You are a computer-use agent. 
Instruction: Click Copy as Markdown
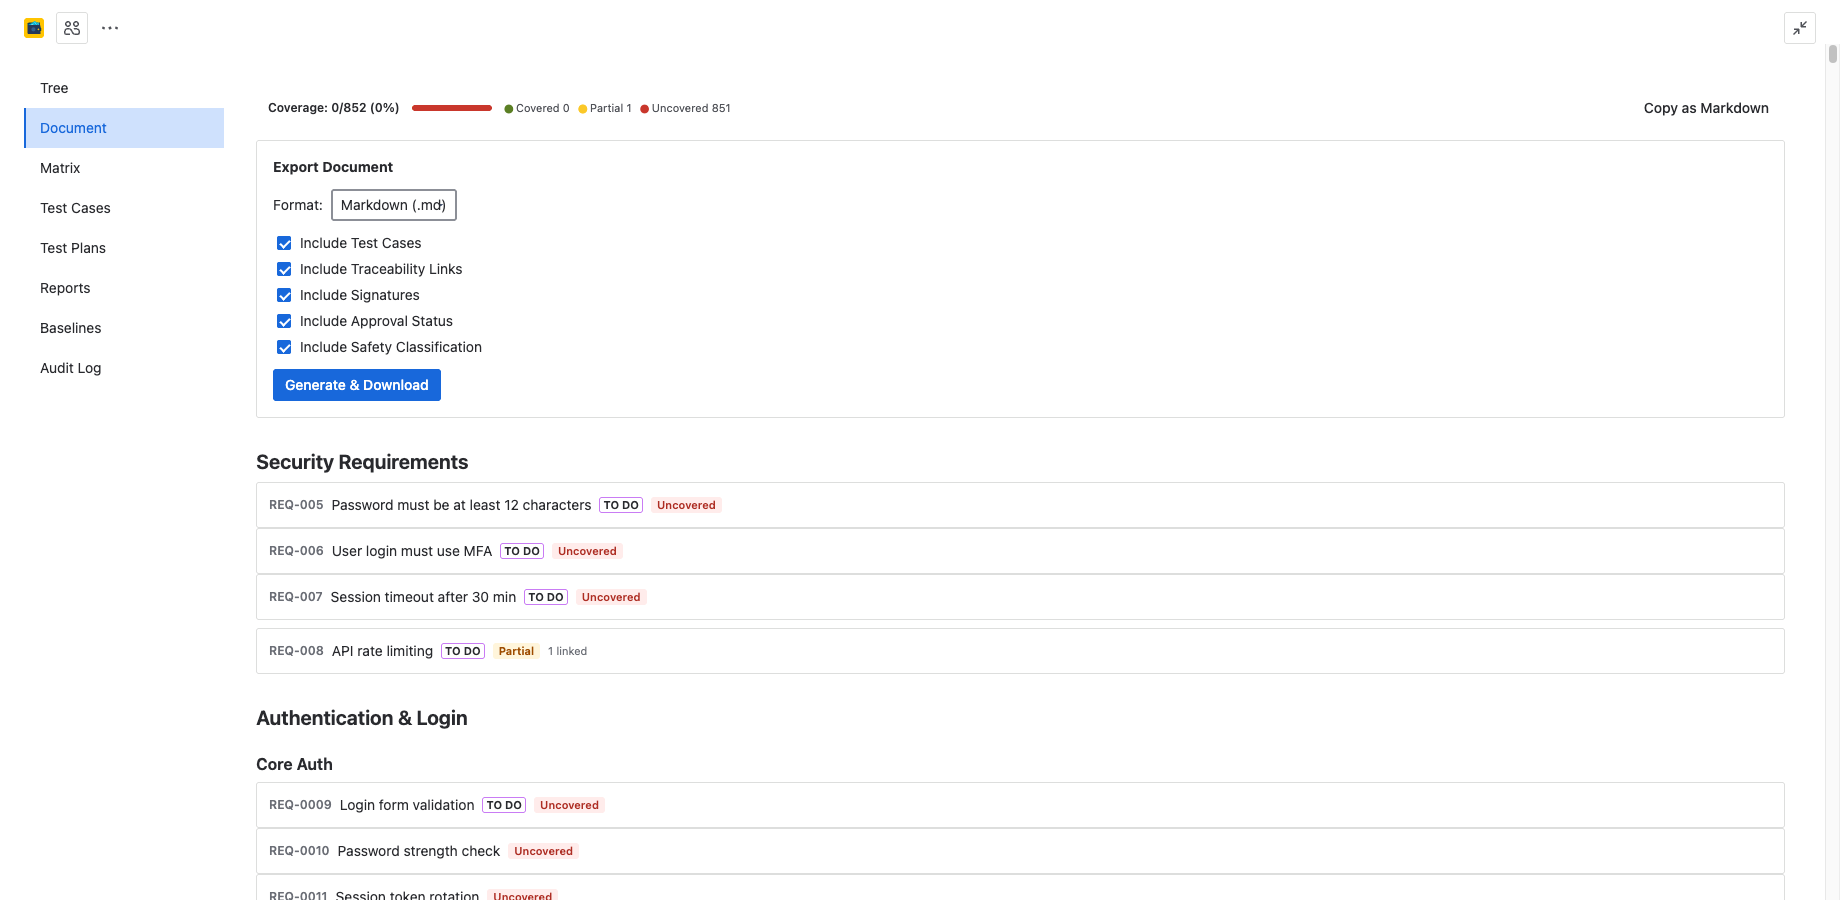[x=1706, y=108]
